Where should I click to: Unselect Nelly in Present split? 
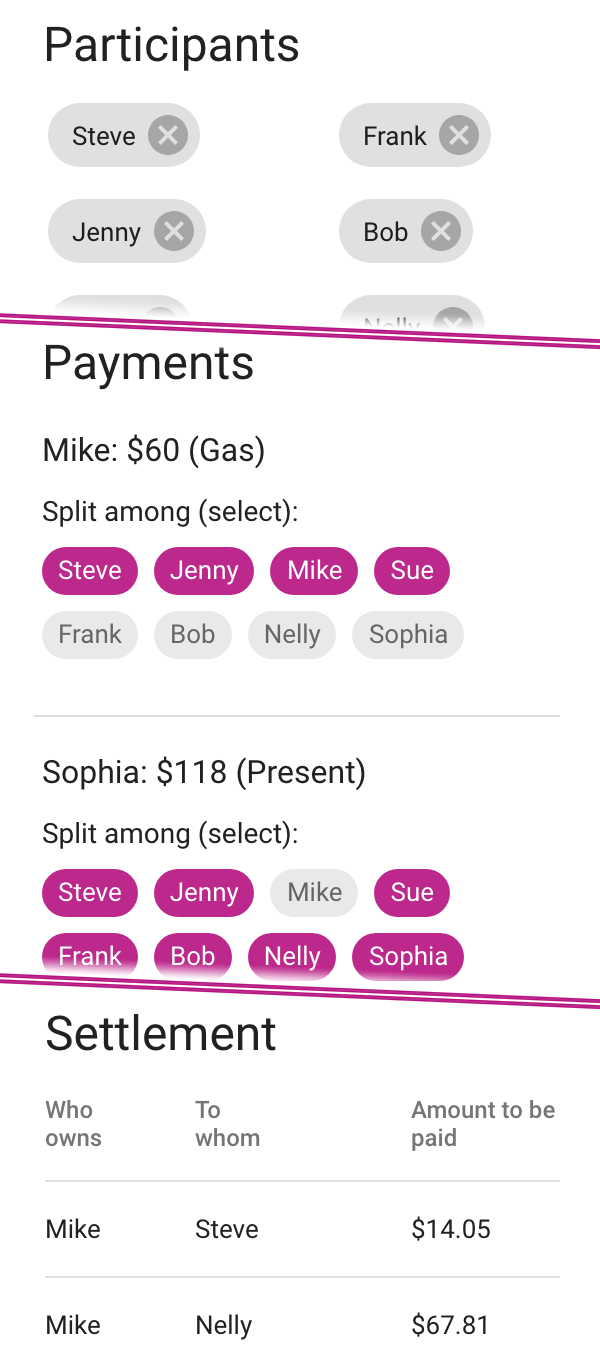click(292, 957)
